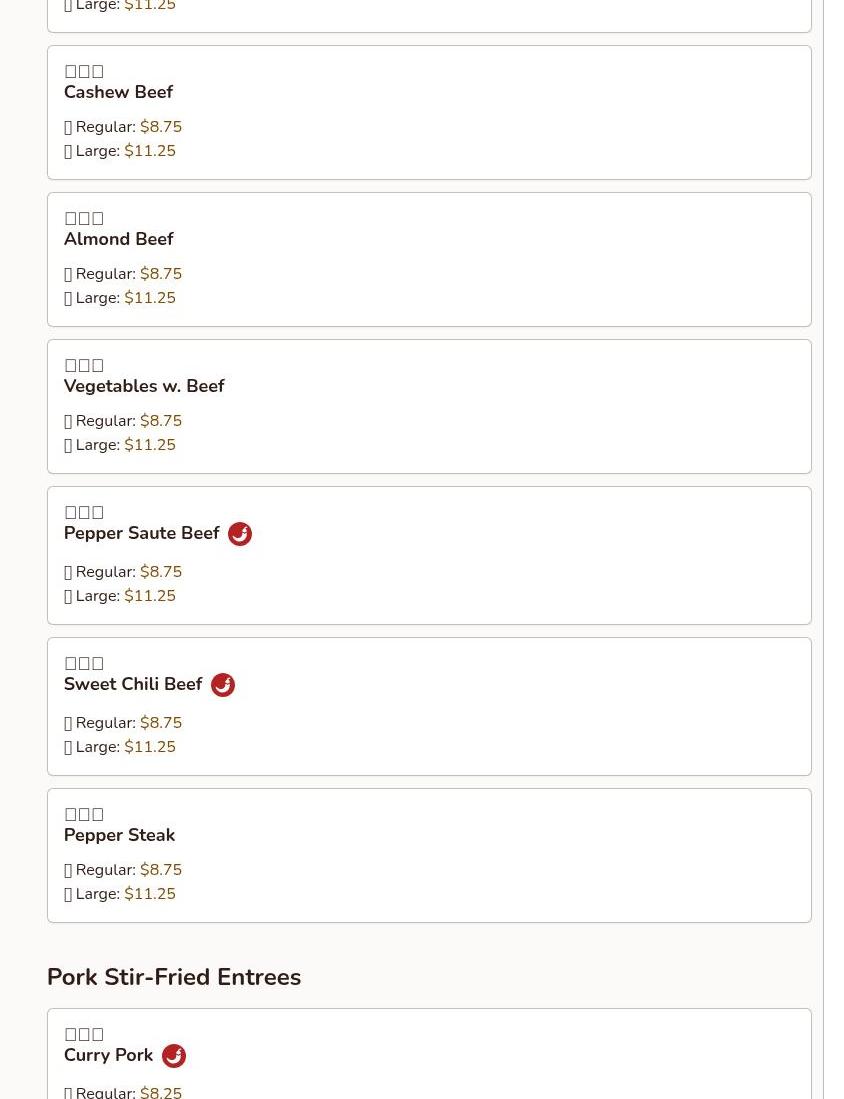Click the Pork Stir-Fried Entrees section heading

click(174, 977)
